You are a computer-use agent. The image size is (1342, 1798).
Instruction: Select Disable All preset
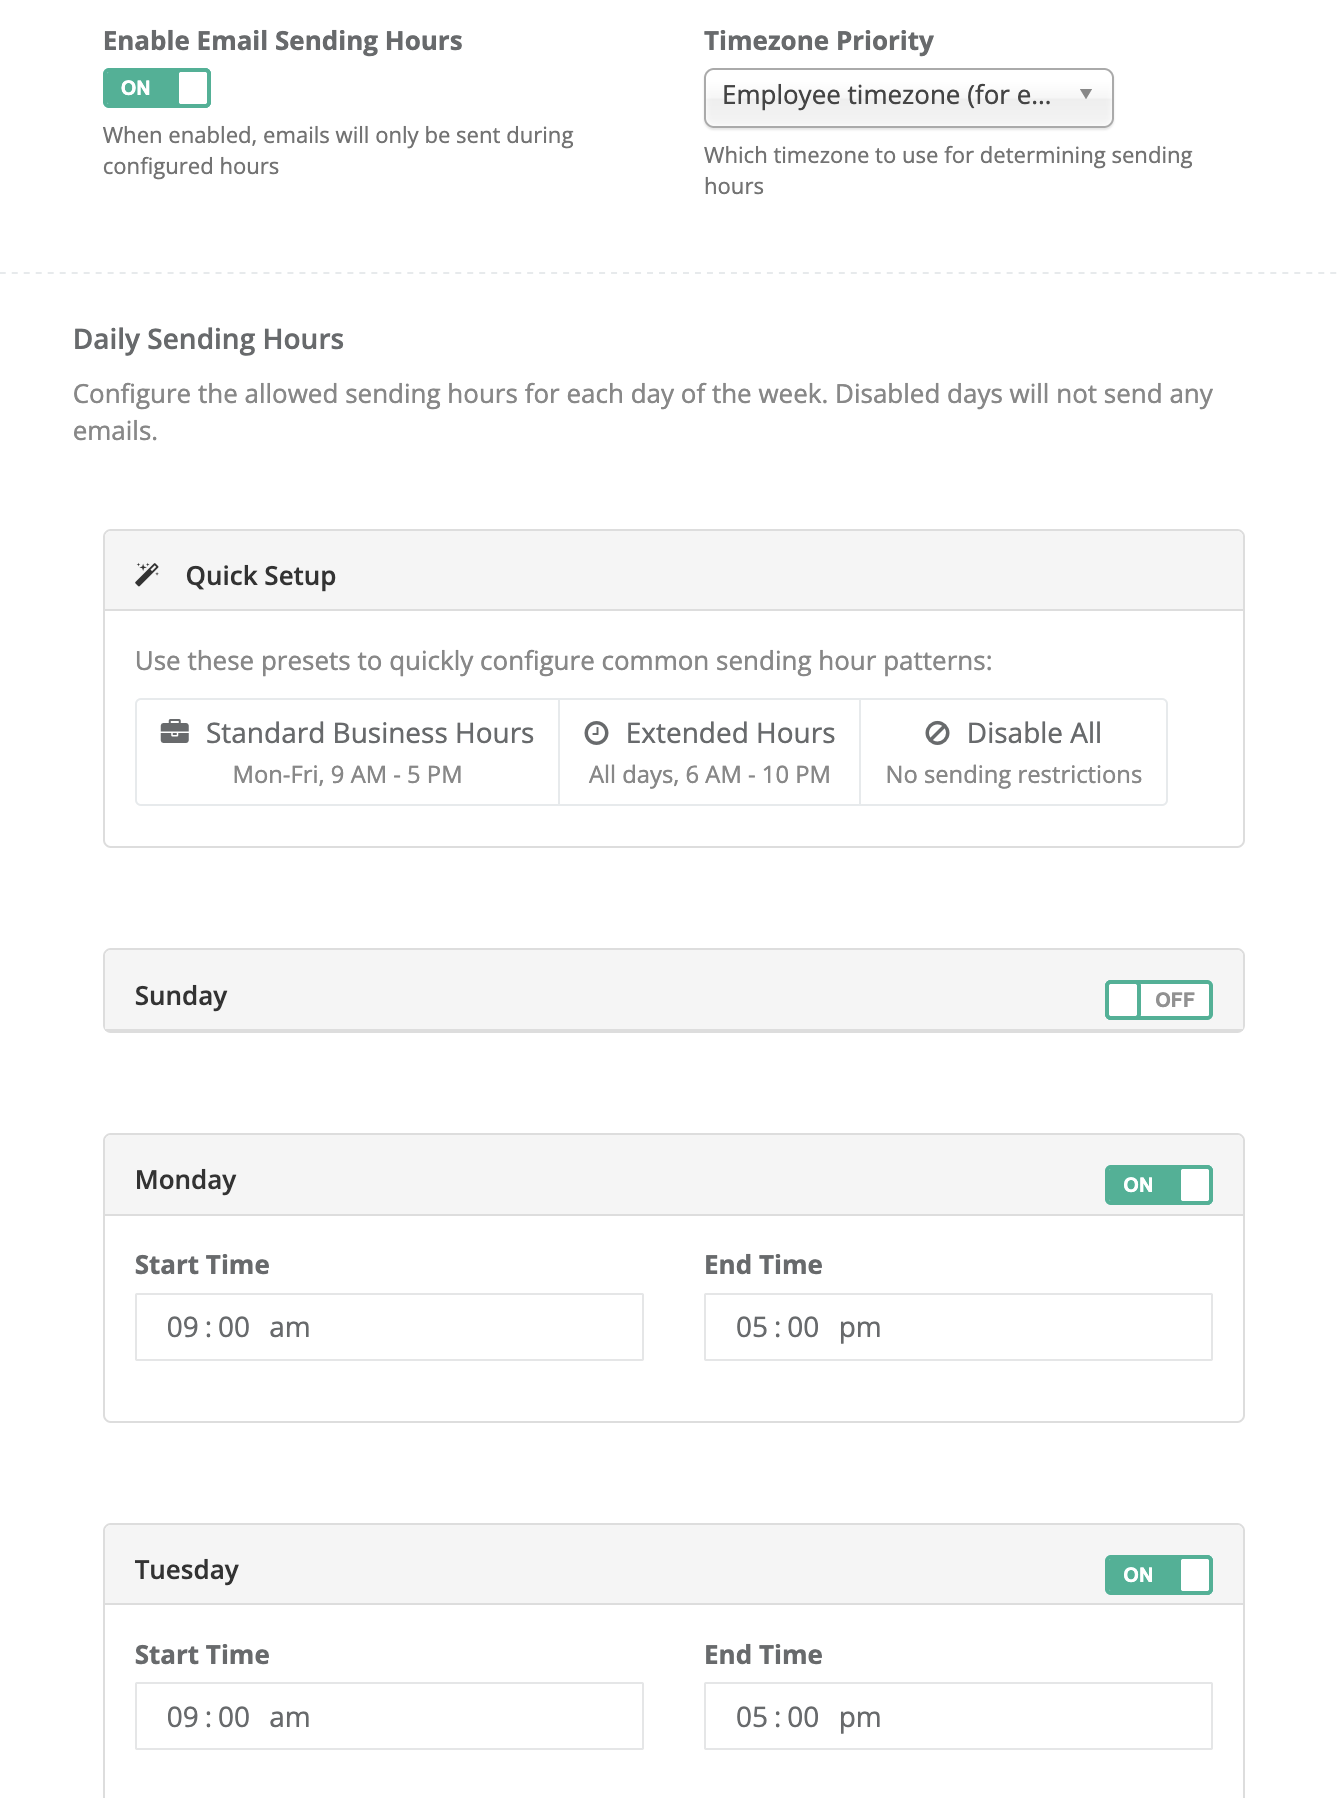coord(1013,752)
